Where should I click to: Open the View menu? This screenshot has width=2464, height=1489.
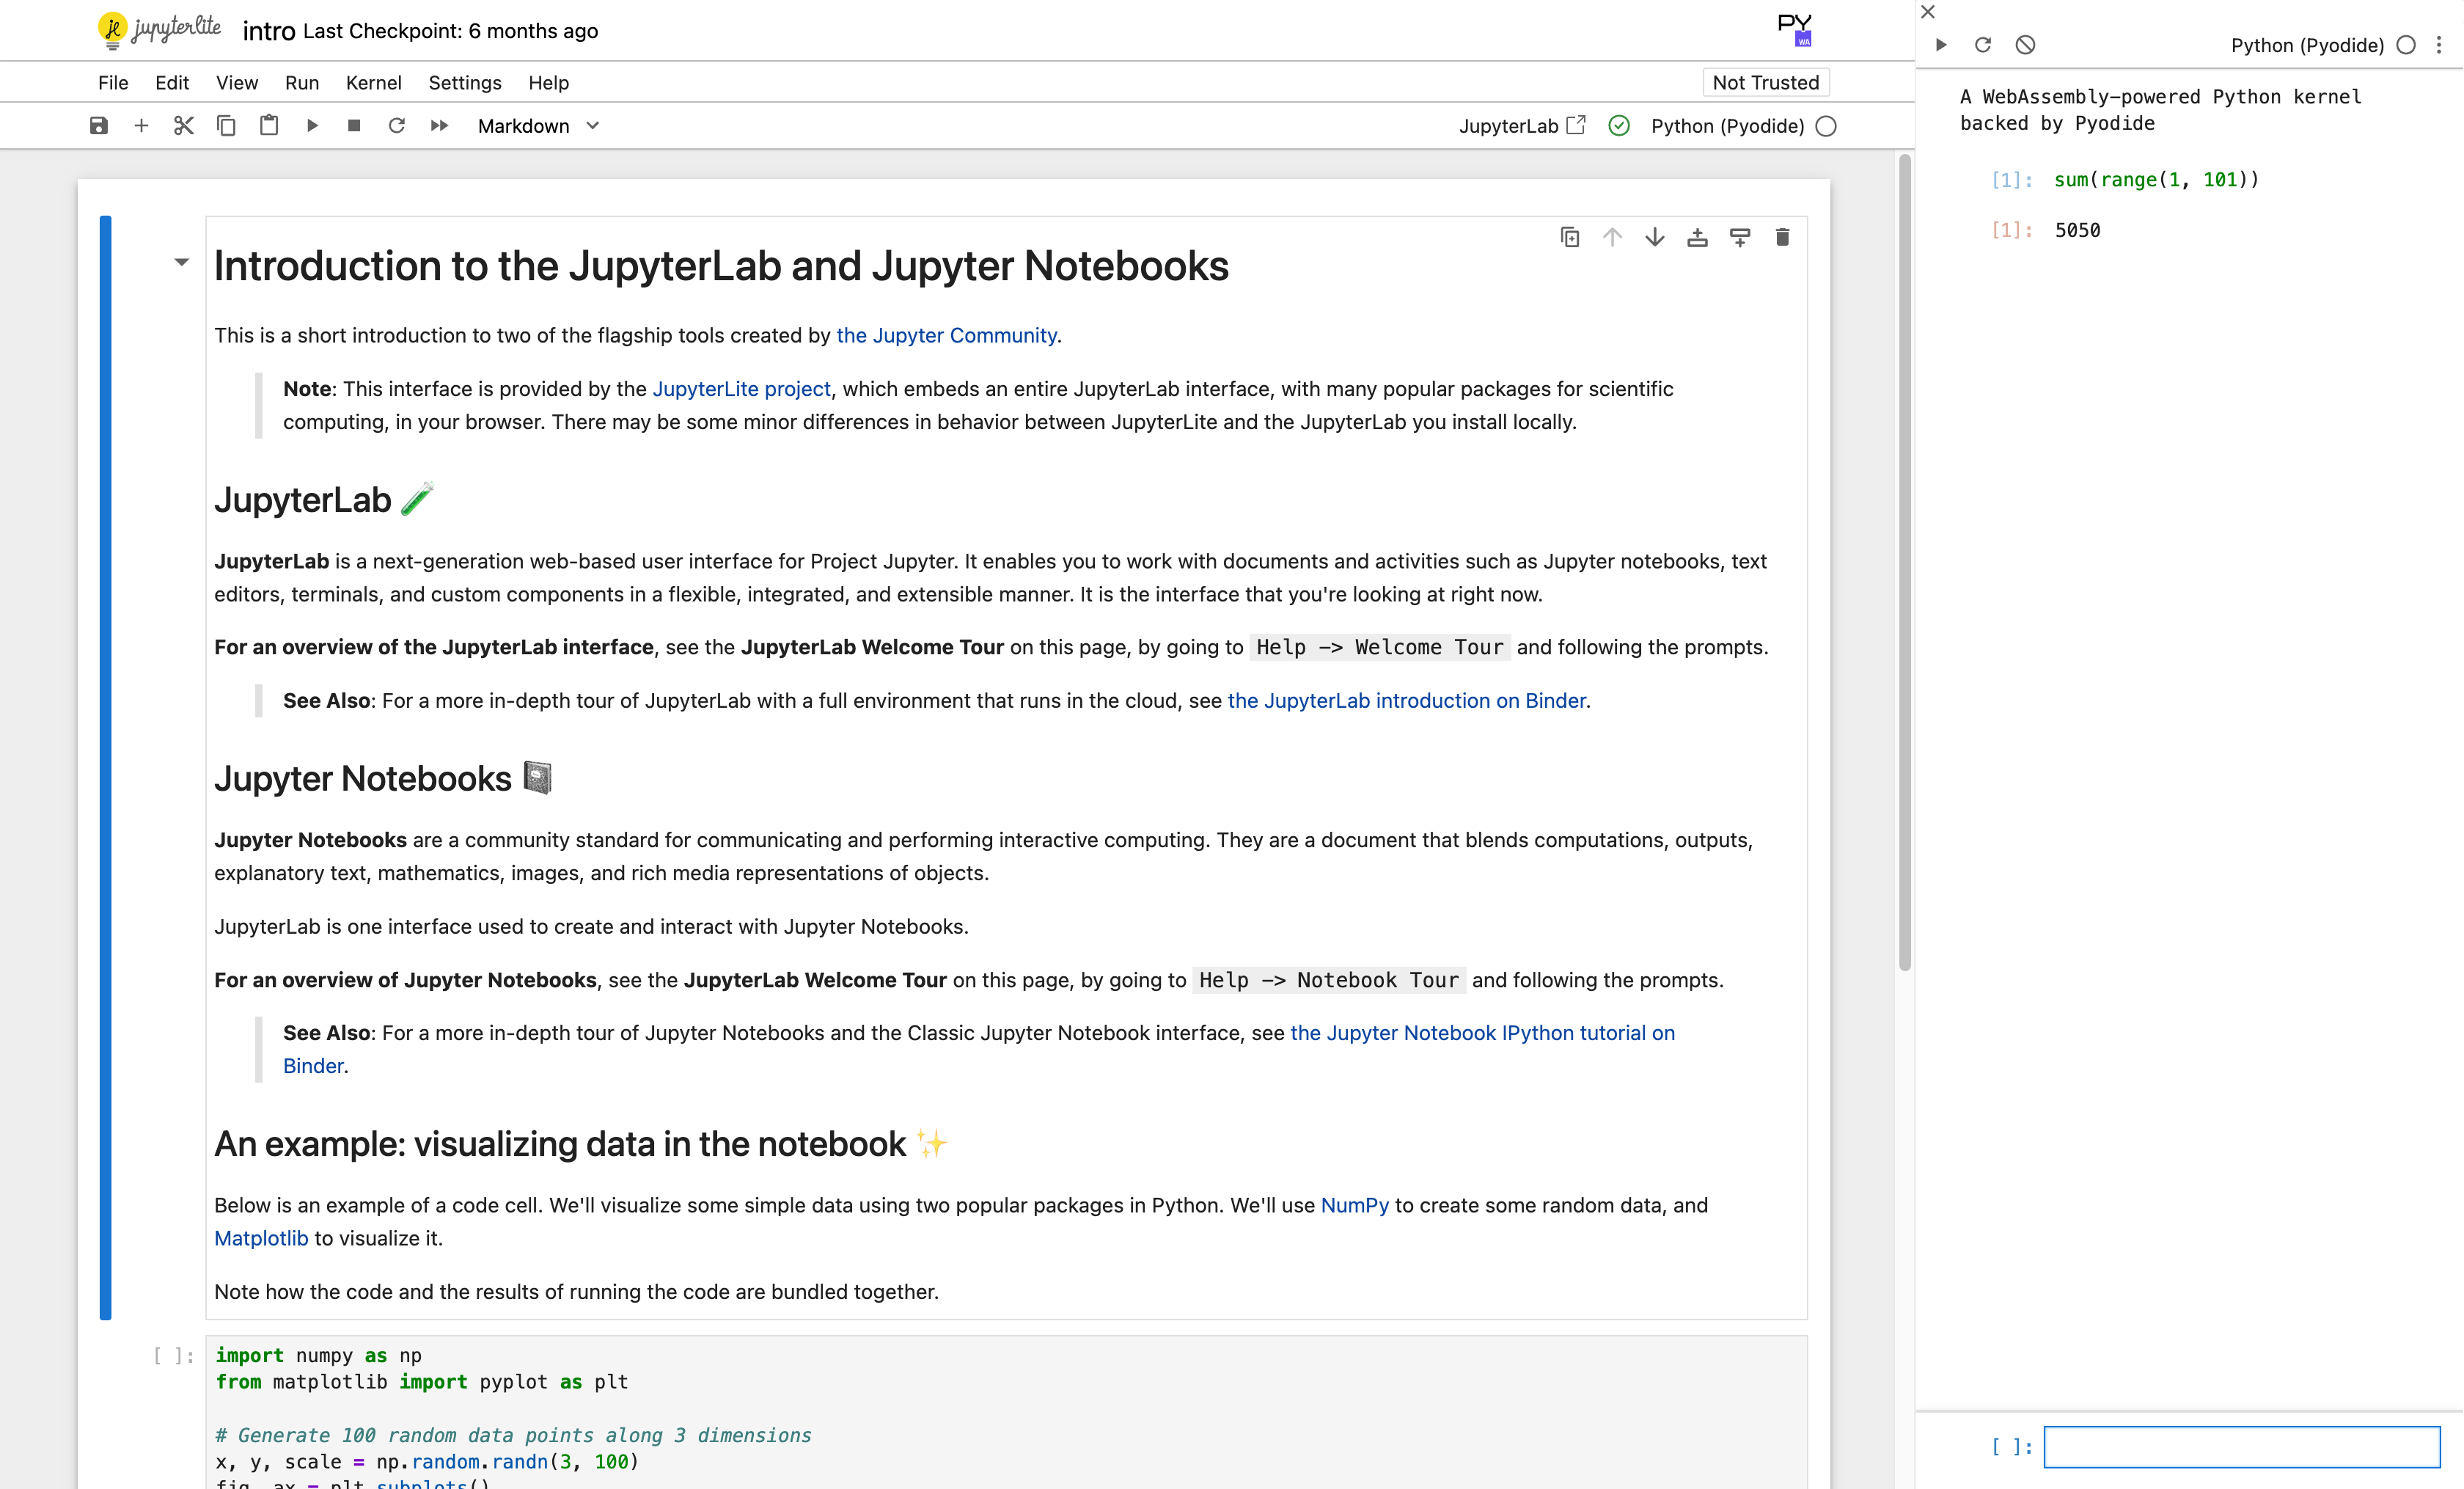coord(237,83)
